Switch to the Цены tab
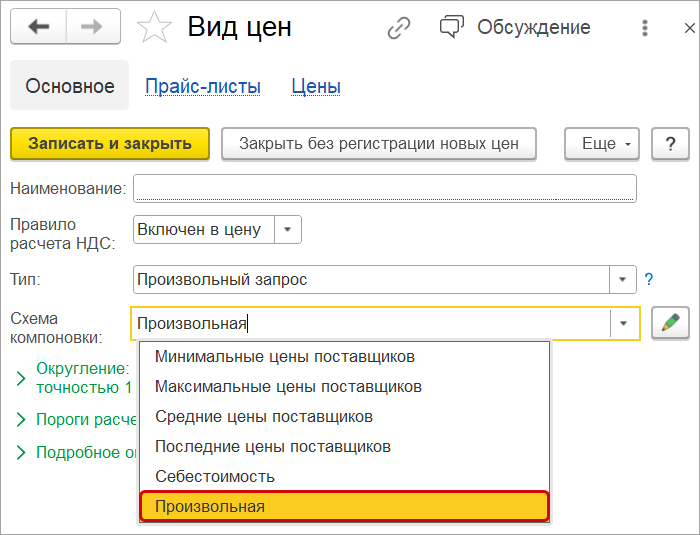The height and width of the screenshot is (535, 700). (316, 86)
